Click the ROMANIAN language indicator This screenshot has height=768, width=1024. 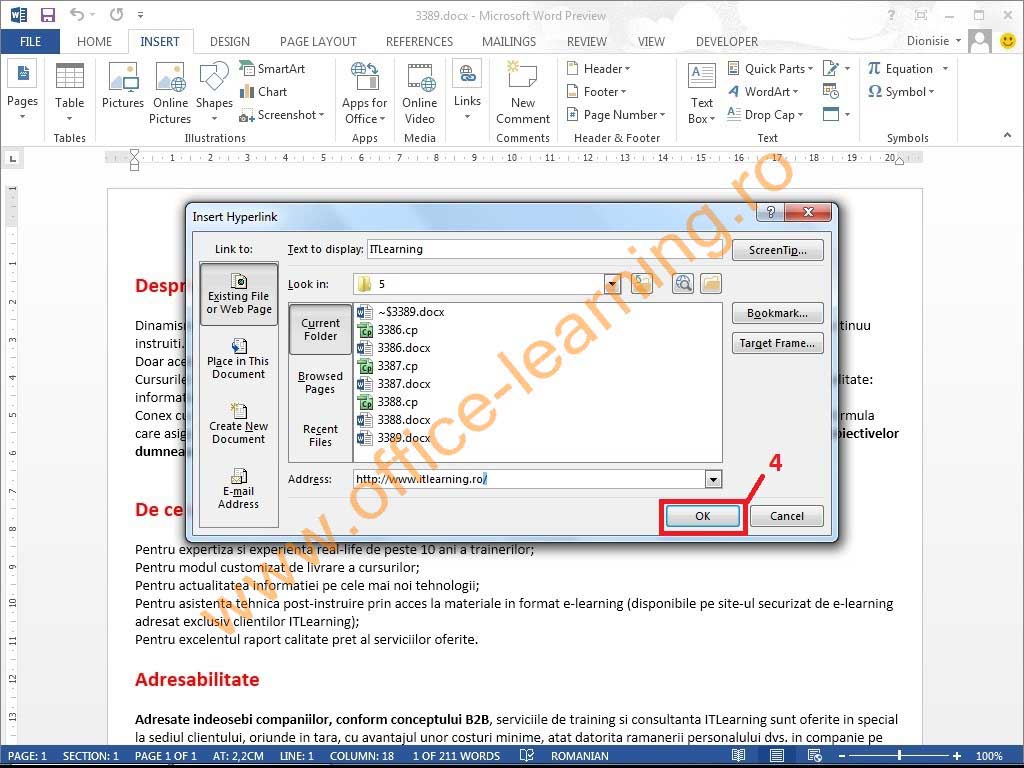[580, 756]
